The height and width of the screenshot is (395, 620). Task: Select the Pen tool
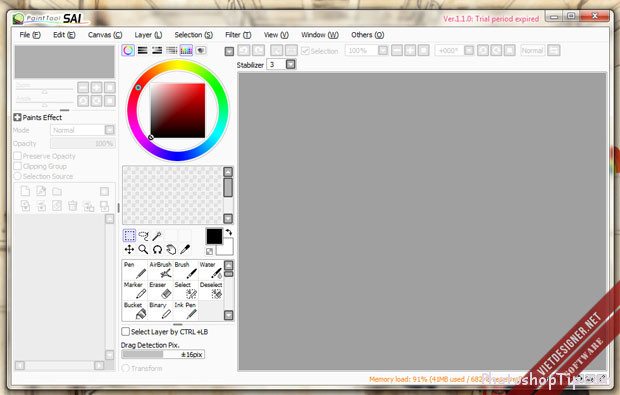[x=135, y=270]
